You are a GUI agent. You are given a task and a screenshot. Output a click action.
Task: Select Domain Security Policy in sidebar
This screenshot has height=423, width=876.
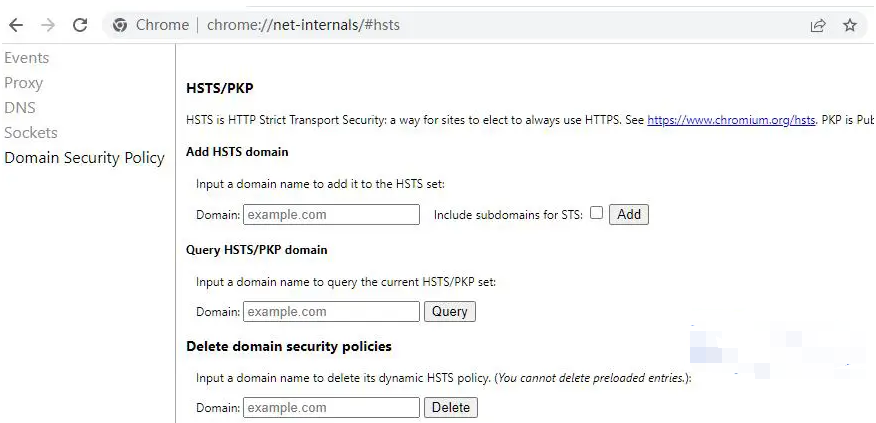(84, 158)
